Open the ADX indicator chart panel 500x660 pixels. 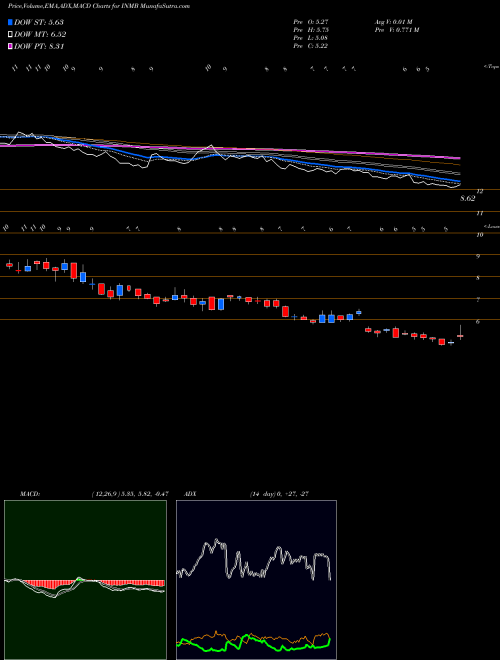click(256, 580)
